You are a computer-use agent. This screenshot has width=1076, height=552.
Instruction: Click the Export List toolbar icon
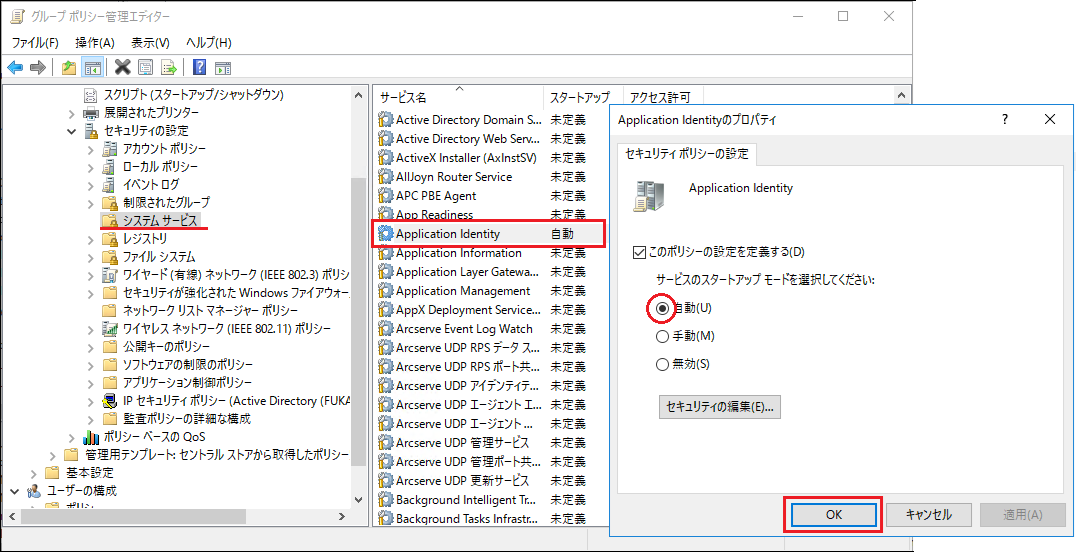(x=169, y=67)
